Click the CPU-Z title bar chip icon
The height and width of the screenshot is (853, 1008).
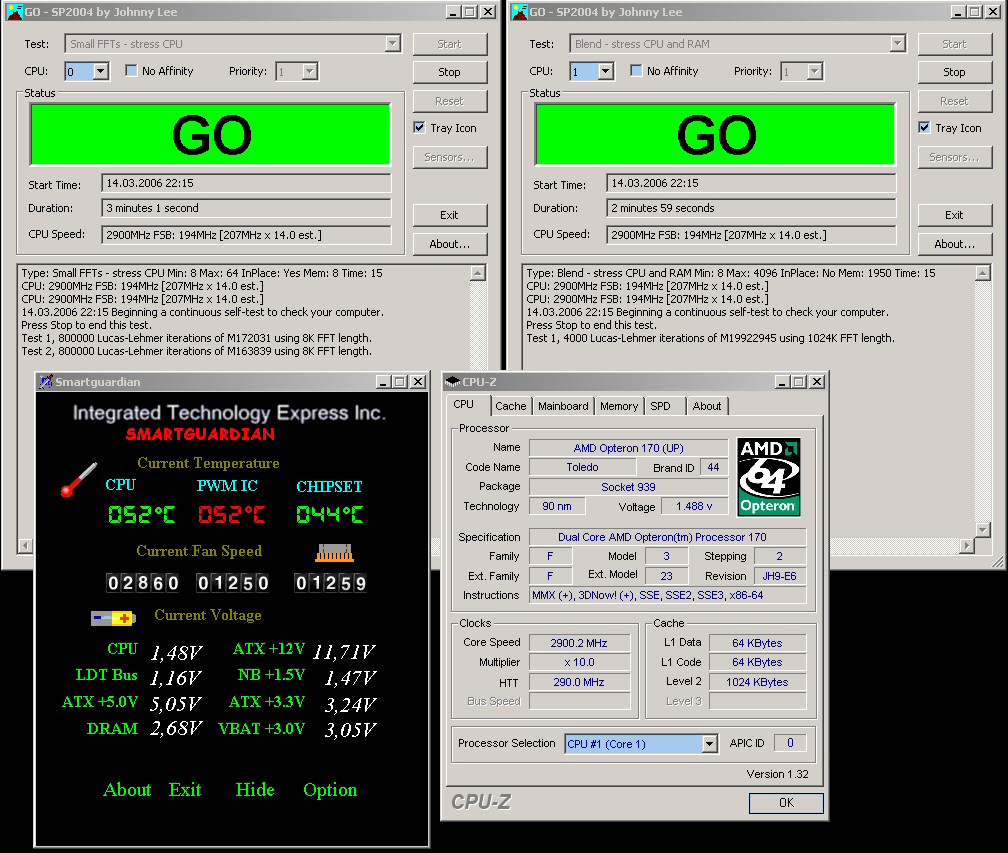click(453, 382)
